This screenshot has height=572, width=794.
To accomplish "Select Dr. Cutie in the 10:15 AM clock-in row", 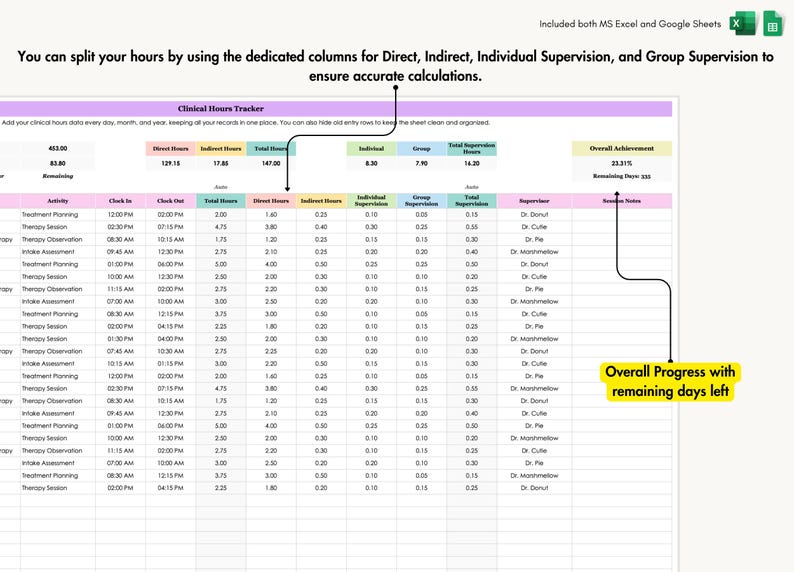I will pyautogui.click(x=534, y=363).
